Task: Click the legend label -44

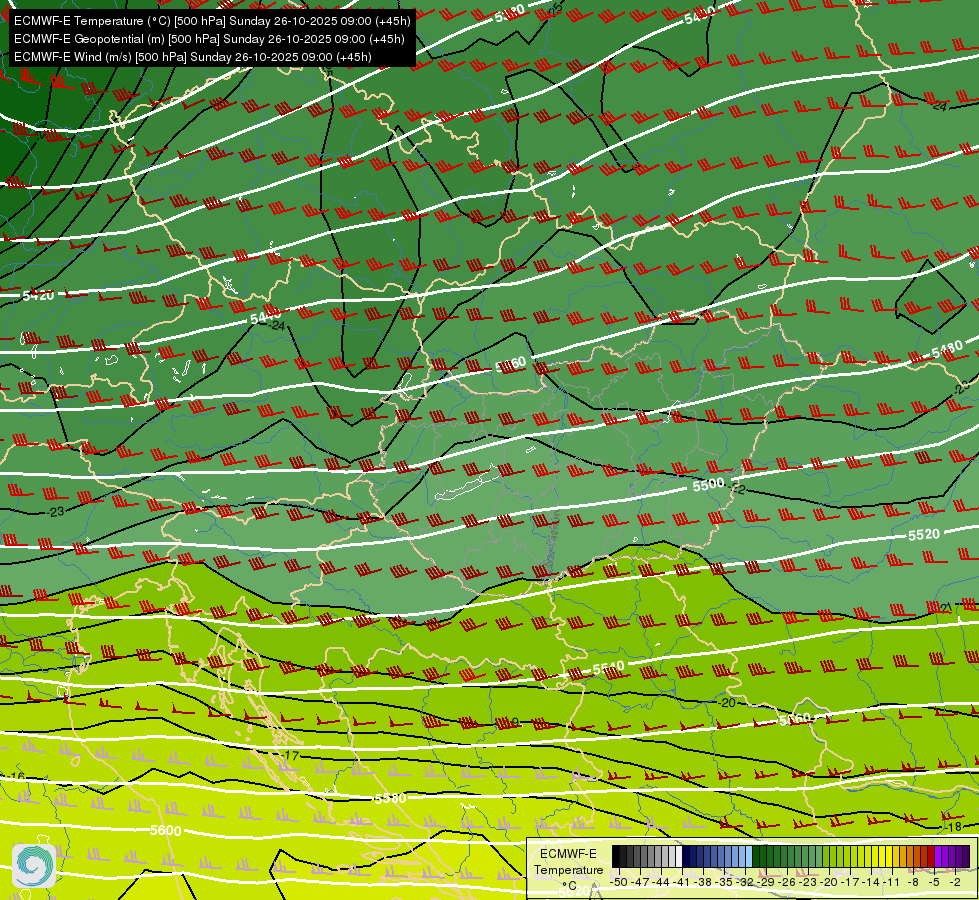Action: pos(661,882)
